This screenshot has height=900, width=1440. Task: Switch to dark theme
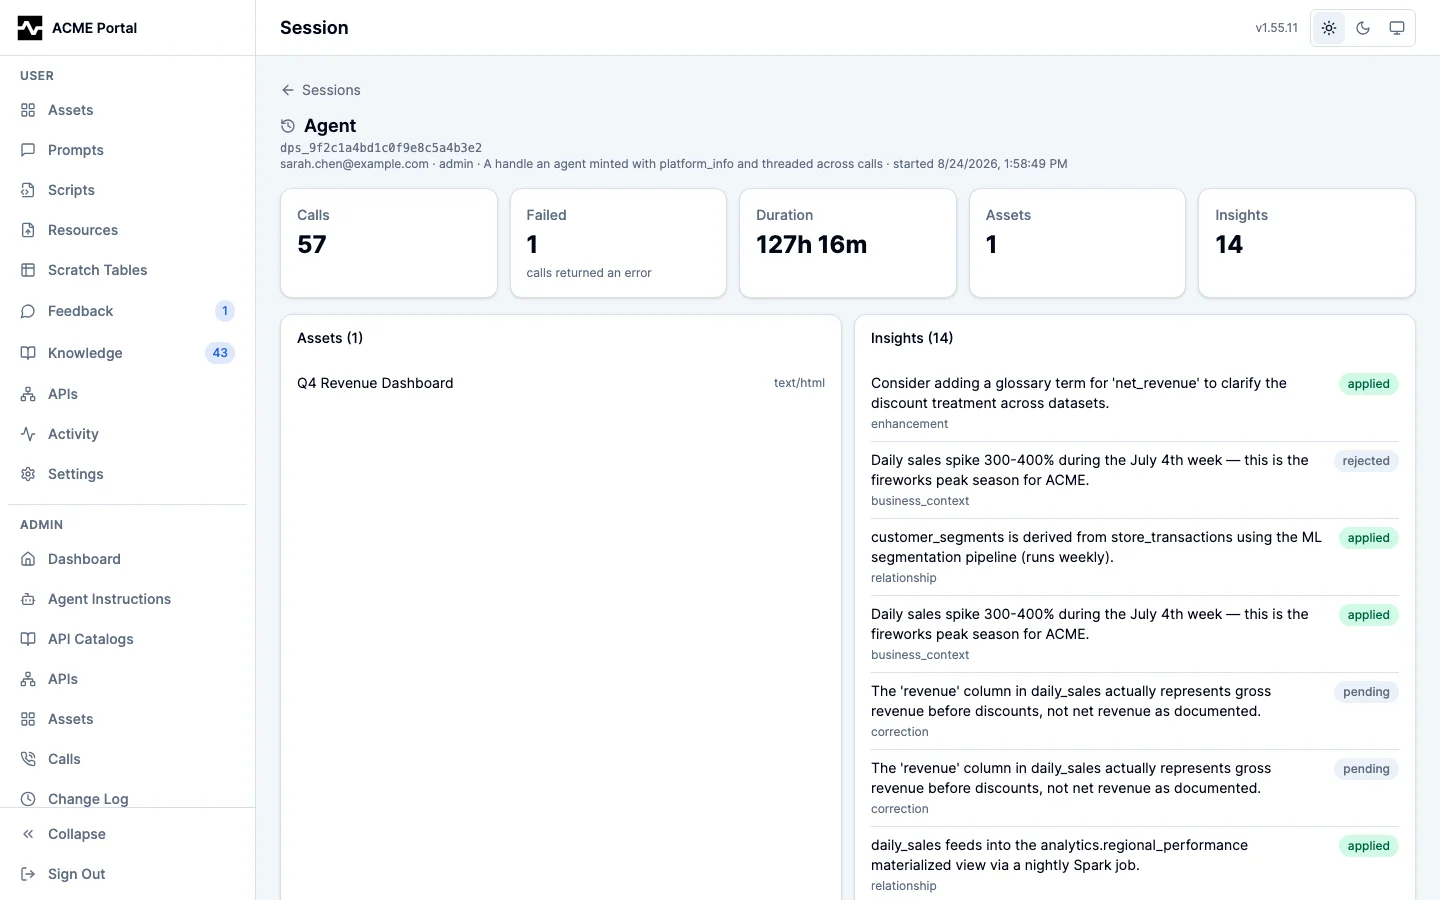(1363, 28)
